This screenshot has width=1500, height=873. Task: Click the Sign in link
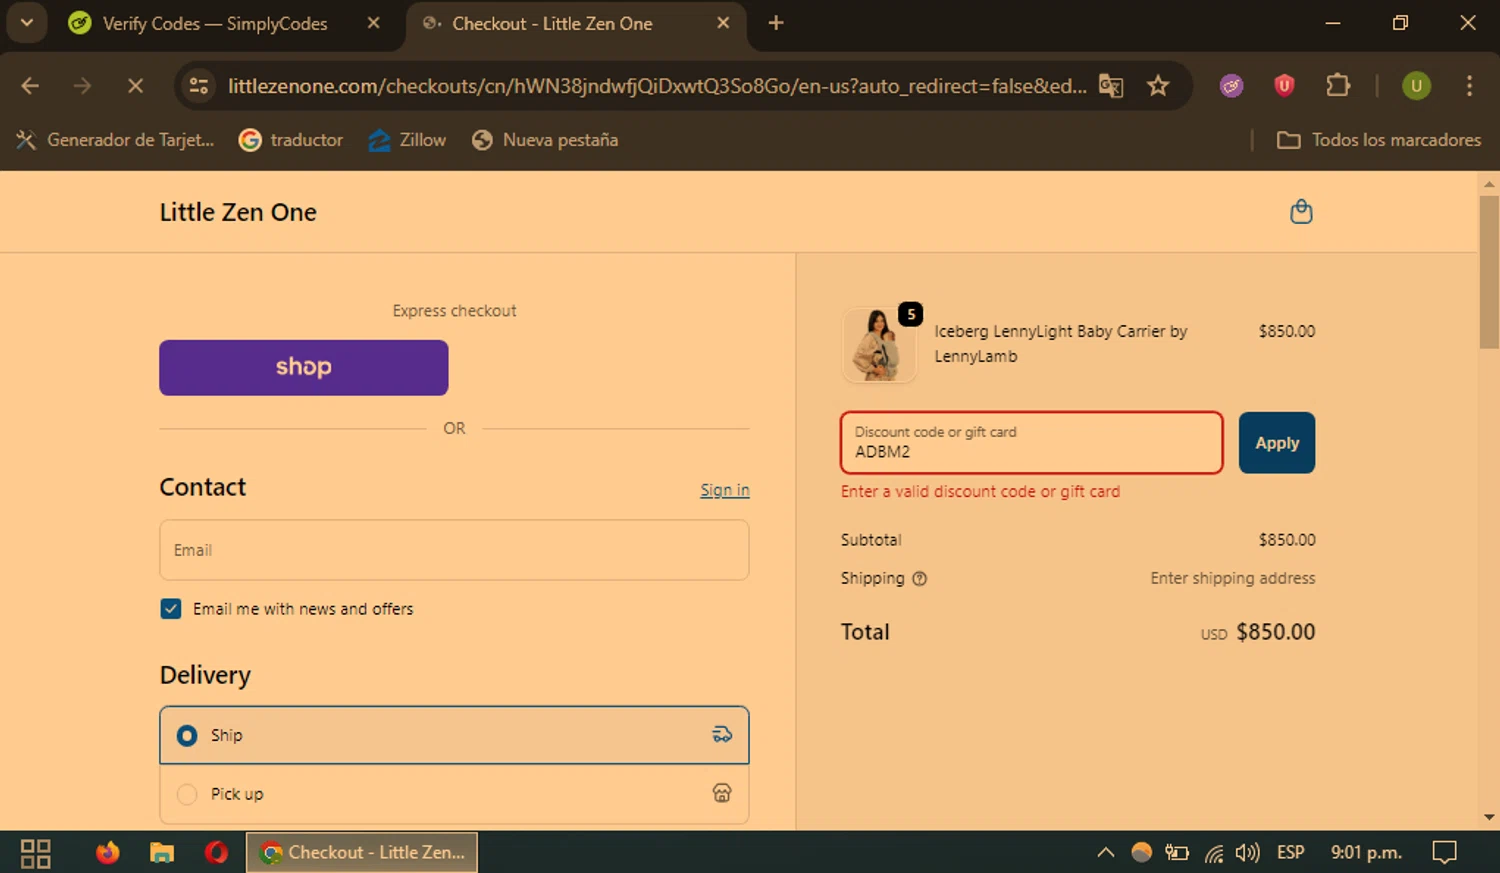(724, 490)
